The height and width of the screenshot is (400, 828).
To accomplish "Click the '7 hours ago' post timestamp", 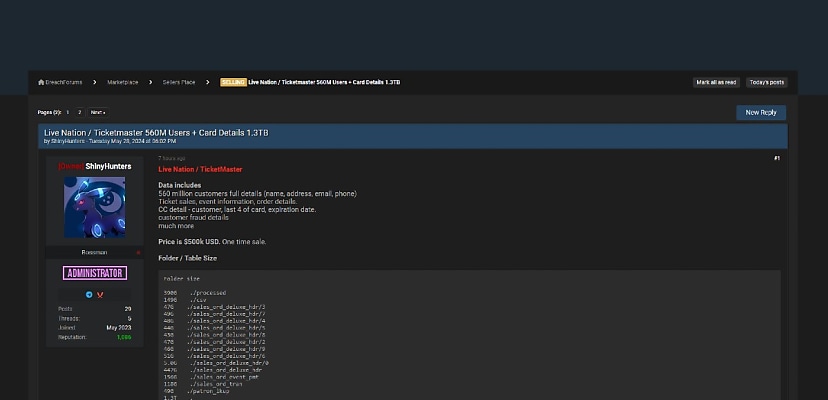I will (172, 159).
